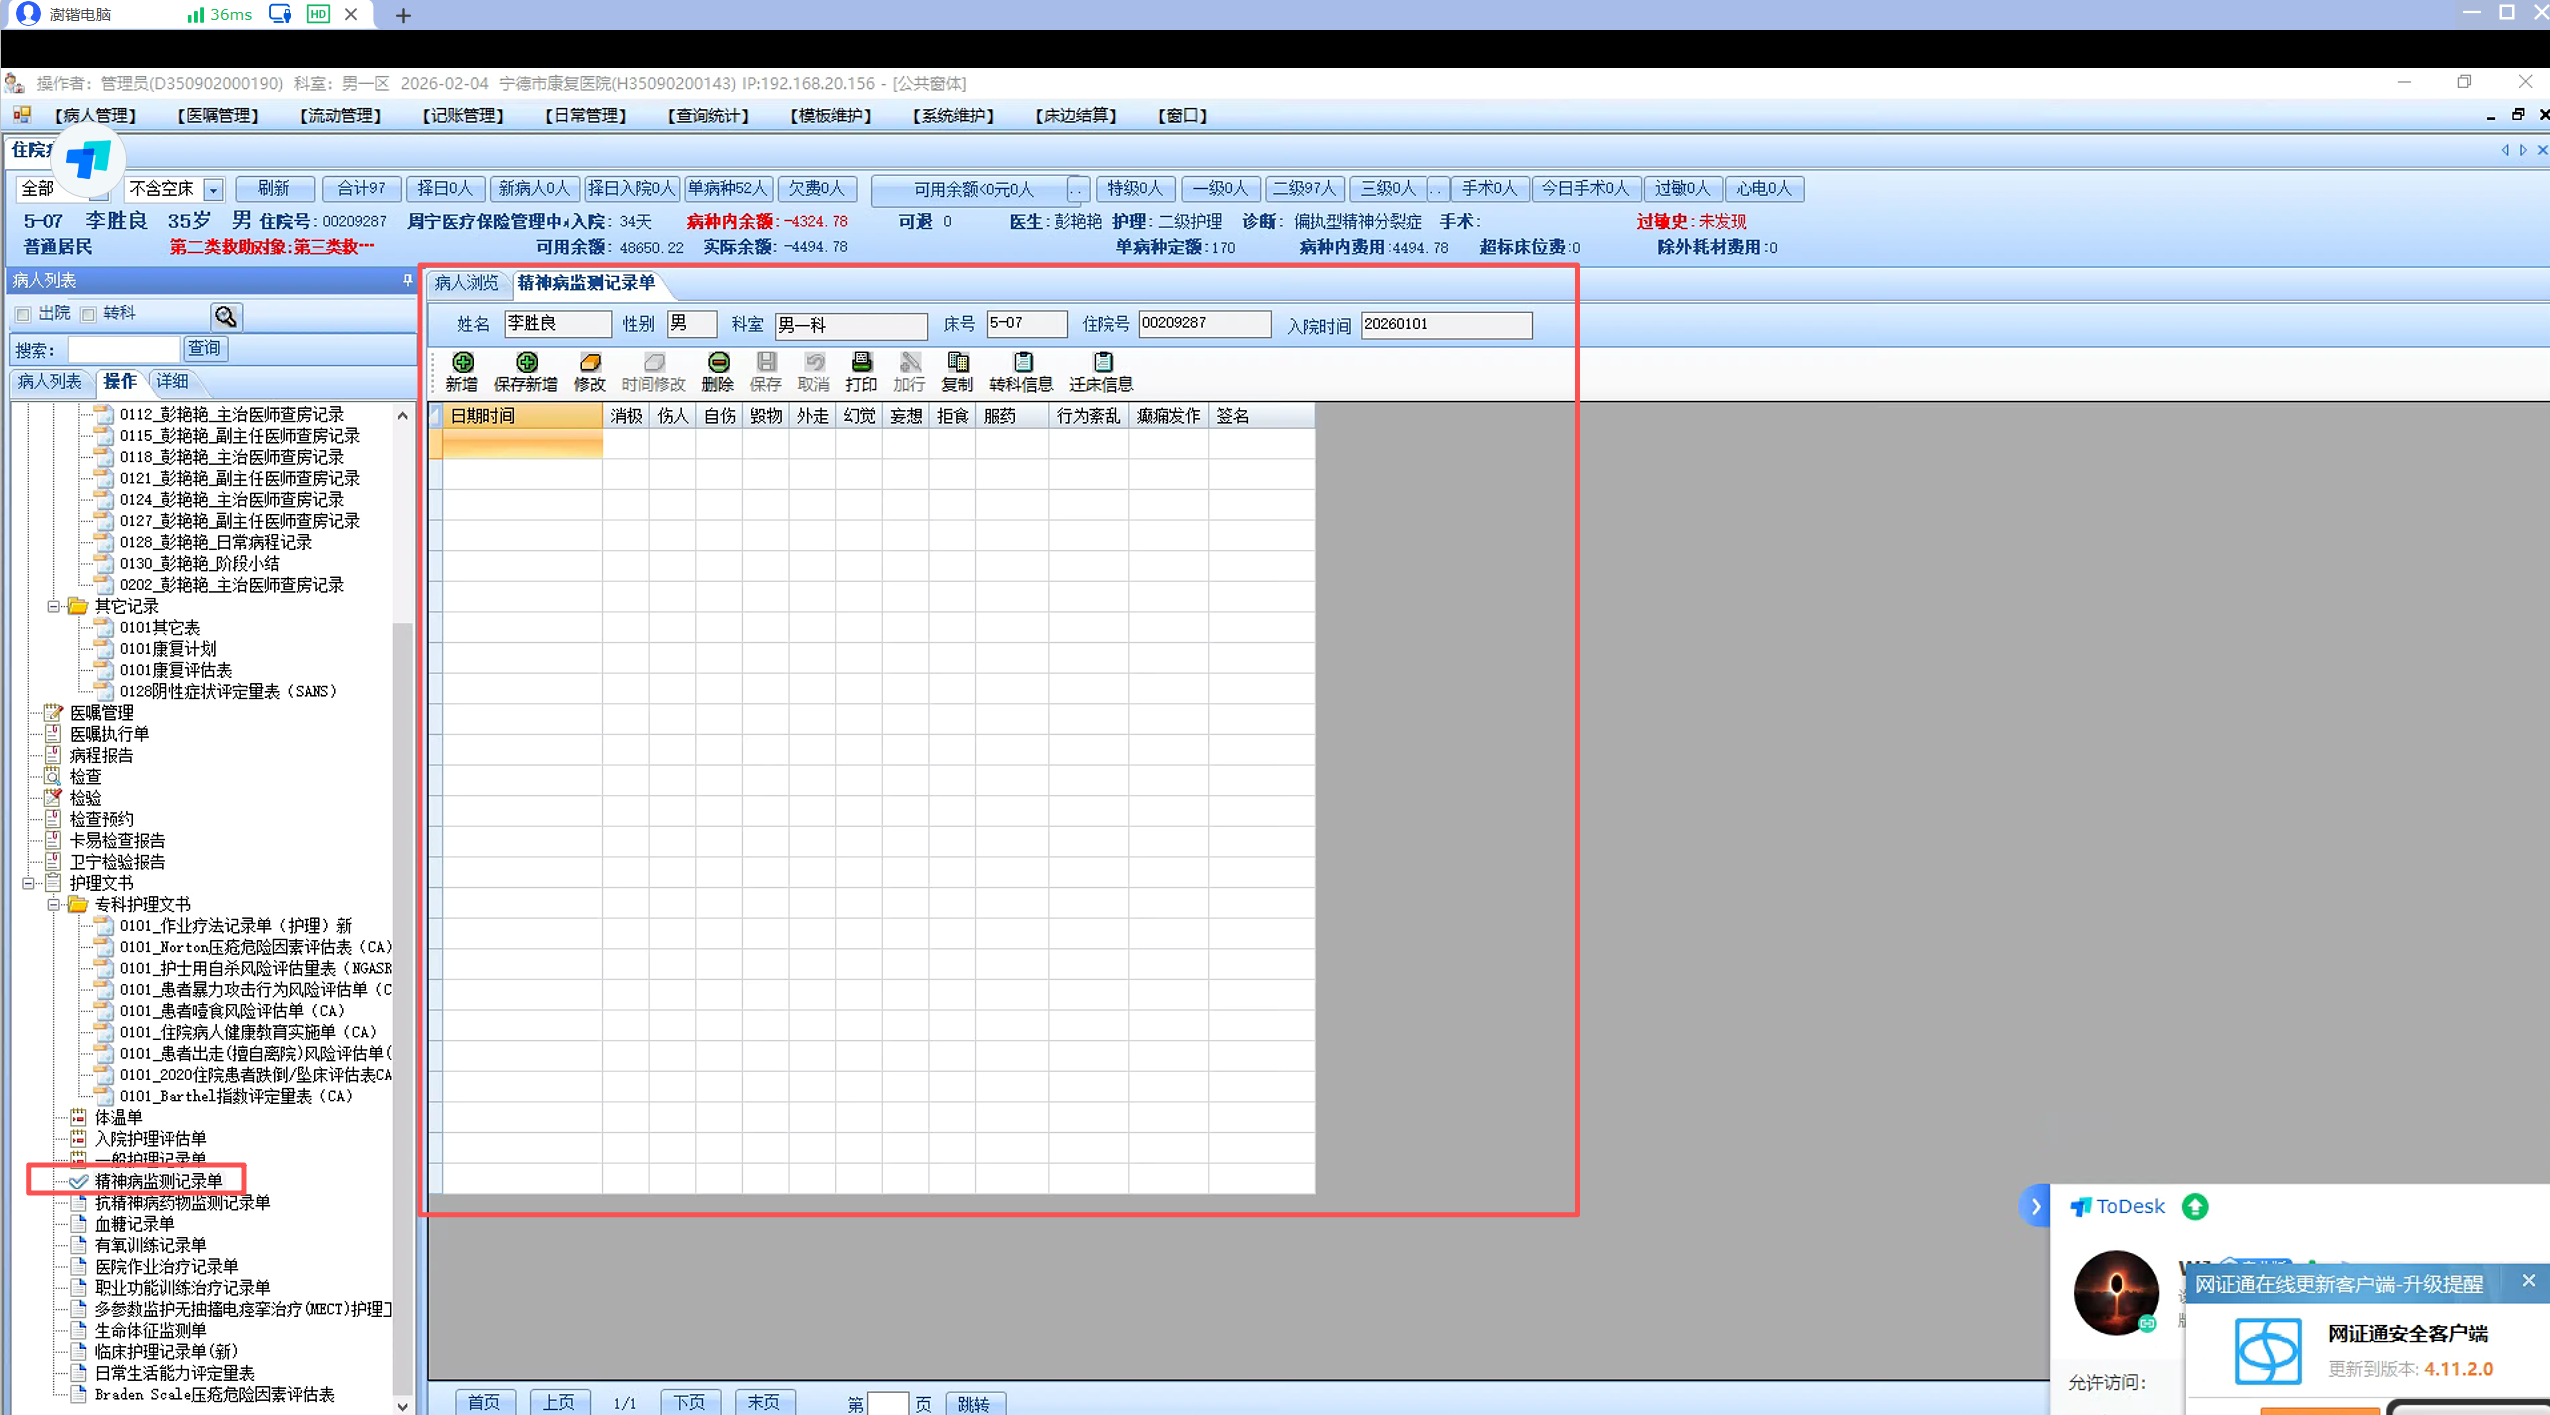Switch to the 病人浏览 tab

(466, 283)
